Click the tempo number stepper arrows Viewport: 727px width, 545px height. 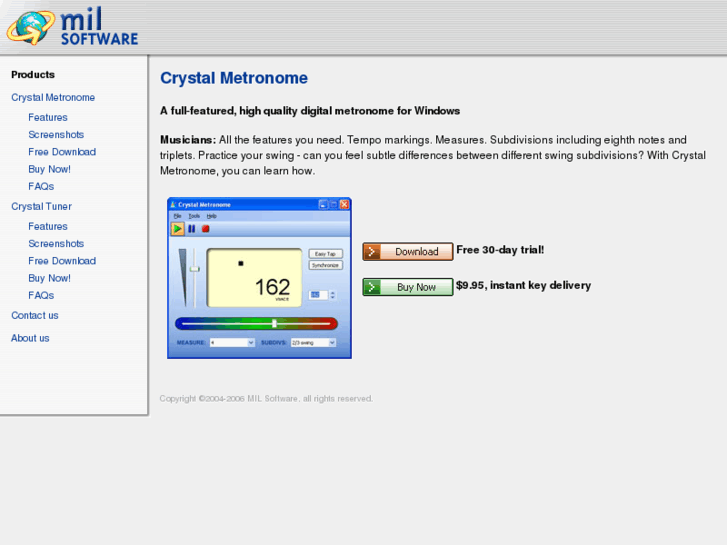point(332,295)
